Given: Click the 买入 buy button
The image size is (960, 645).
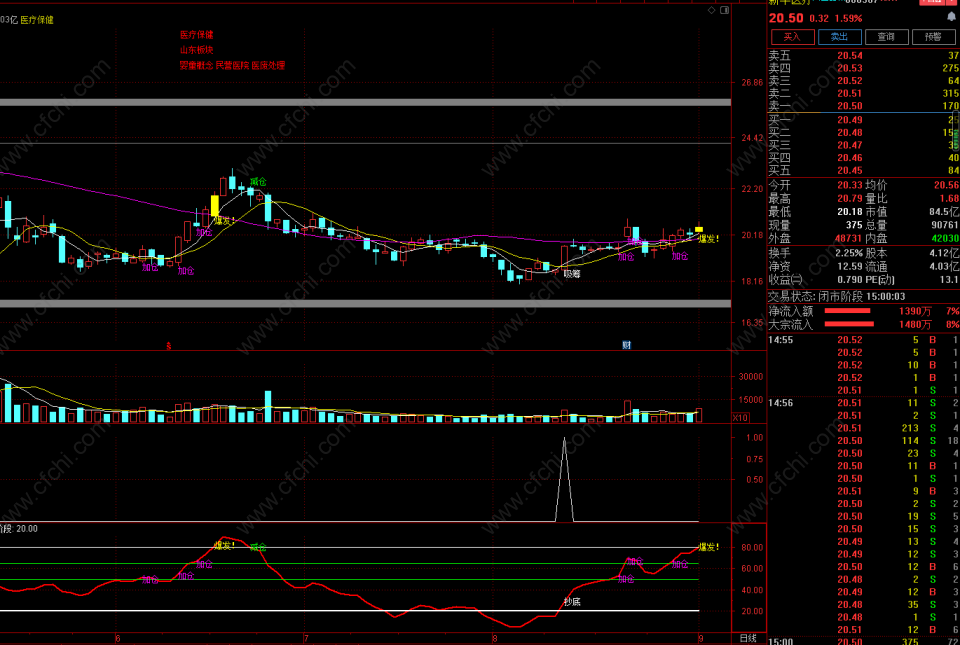Looking at the screenshot, I should [792, 37].
